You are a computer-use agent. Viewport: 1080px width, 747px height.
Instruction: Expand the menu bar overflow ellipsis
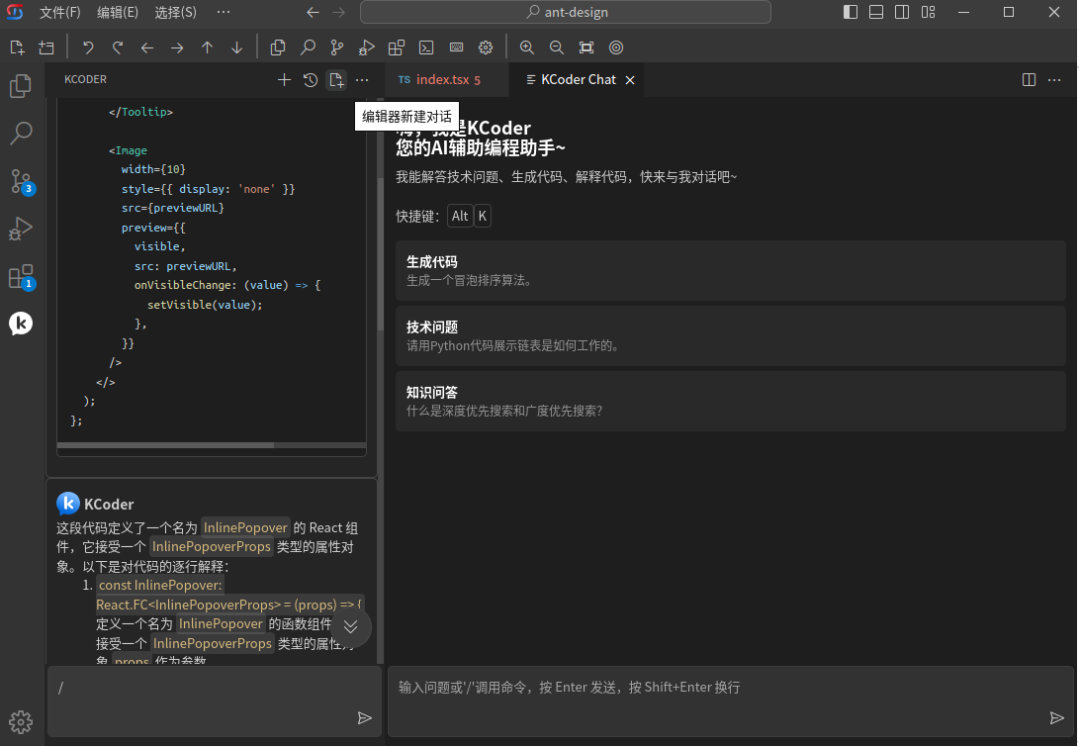[223, 12]
